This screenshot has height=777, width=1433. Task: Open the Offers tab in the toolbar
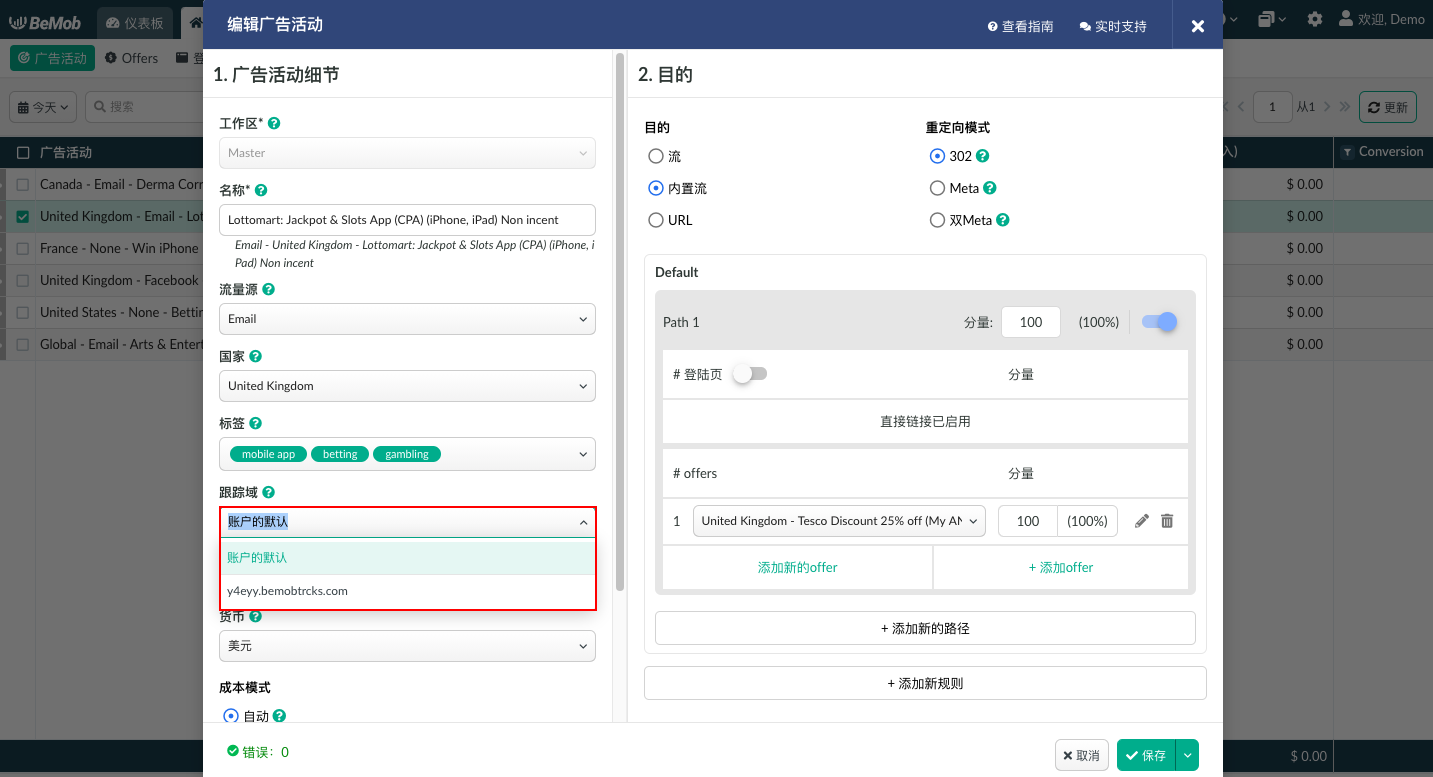coord(131,58)
